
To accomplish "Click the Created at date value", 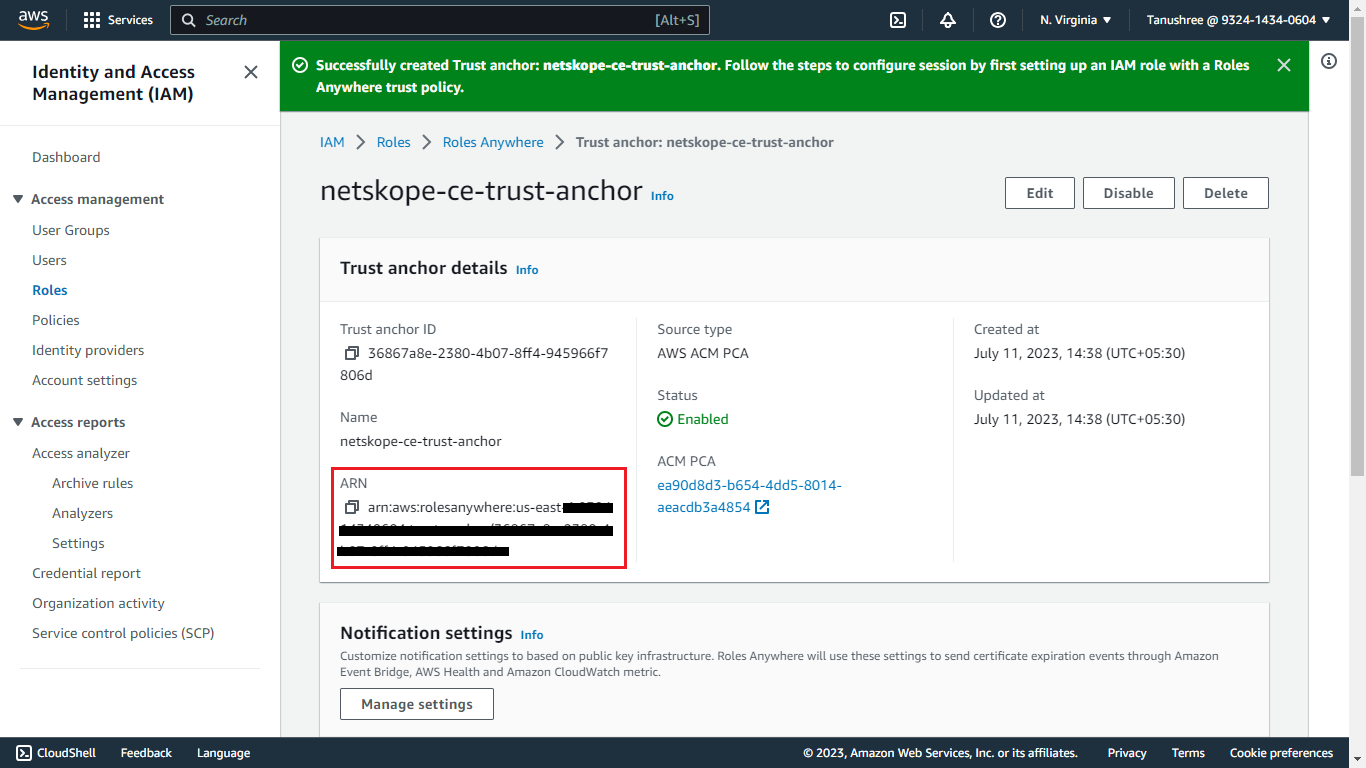I will (x=1080, y=353).
